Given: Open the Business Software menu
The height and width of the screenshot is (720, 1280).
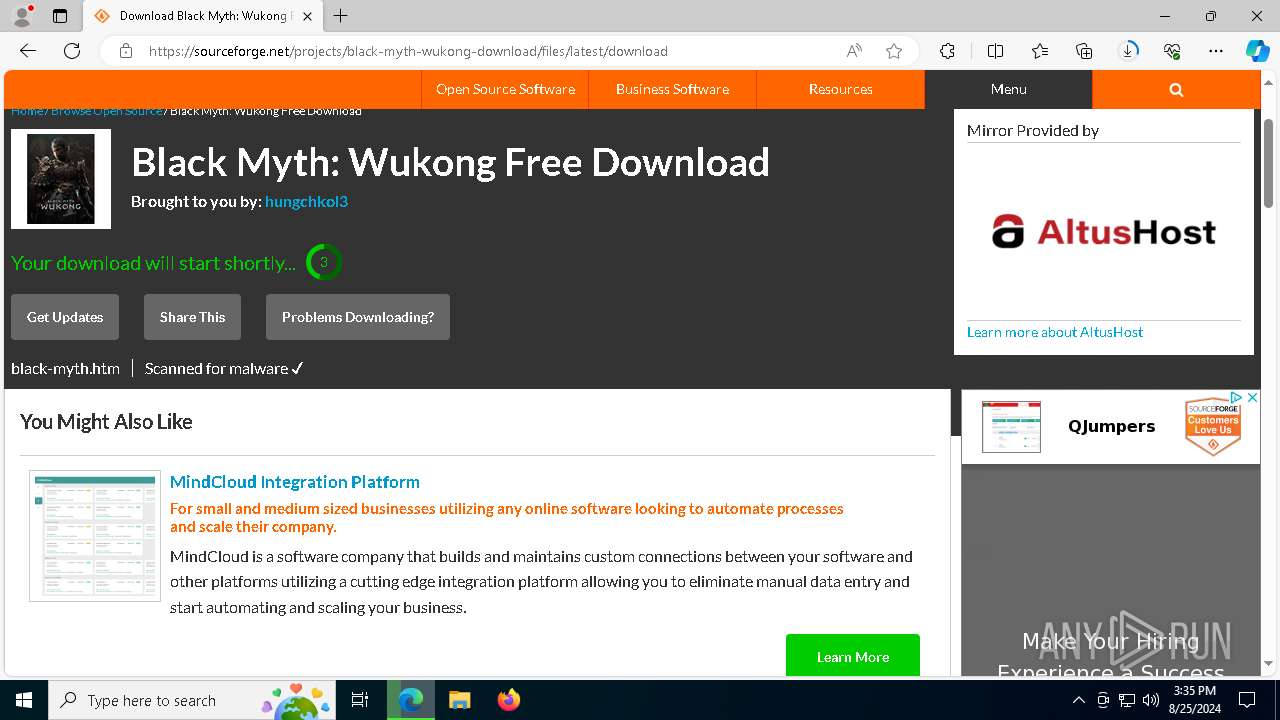Looking at the screenshot, I should [672, 89].
